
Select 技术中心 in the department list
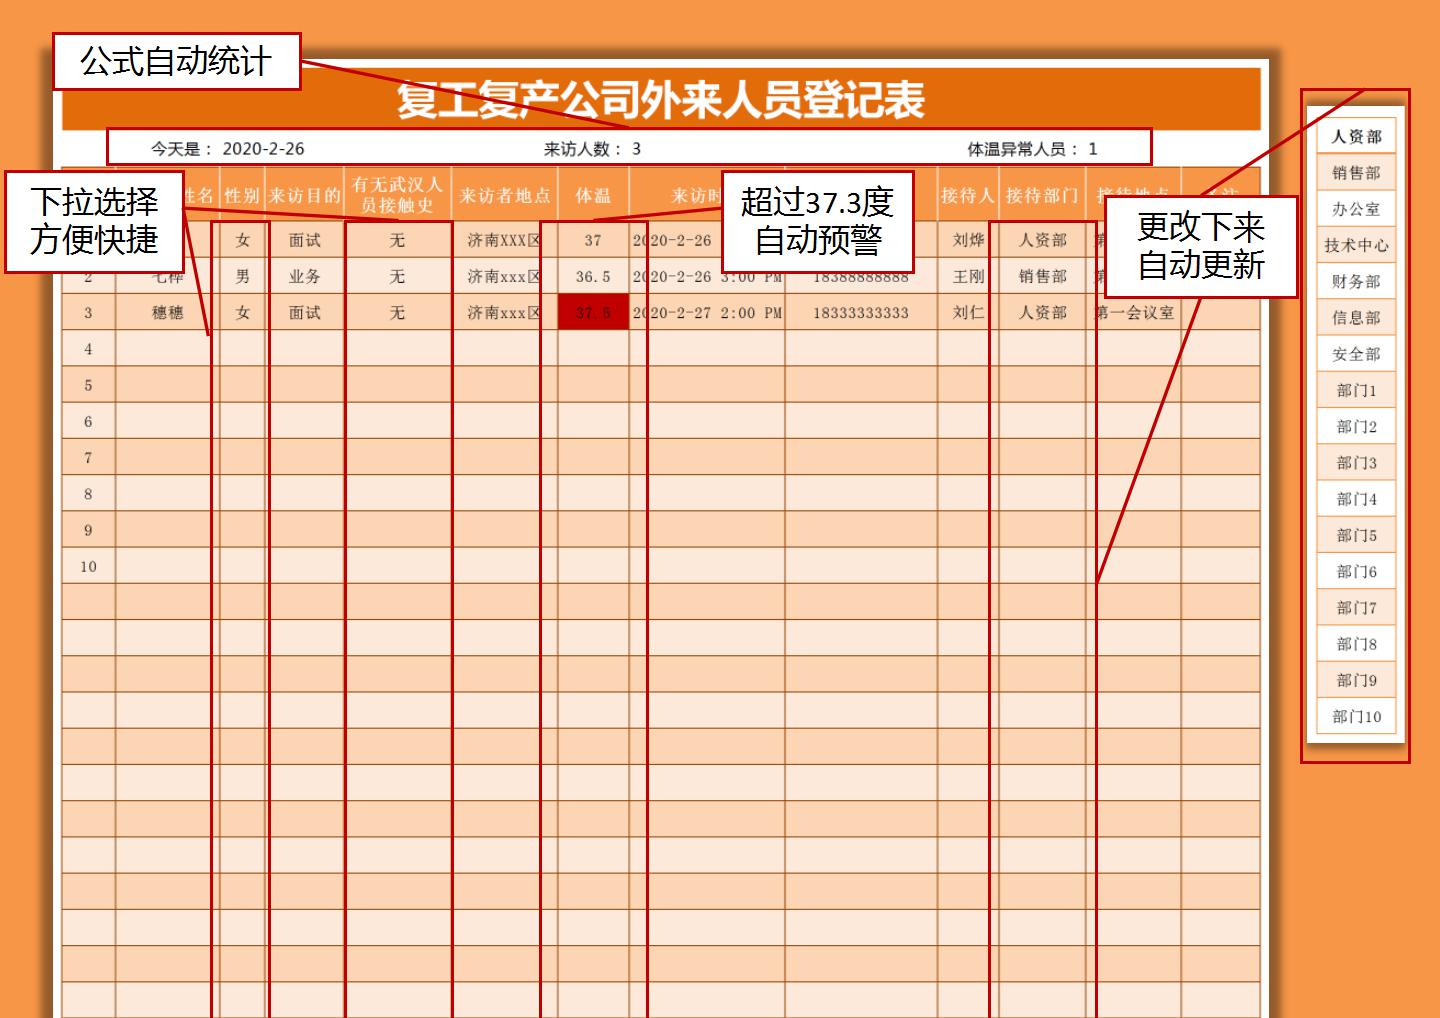(1355, 245)
